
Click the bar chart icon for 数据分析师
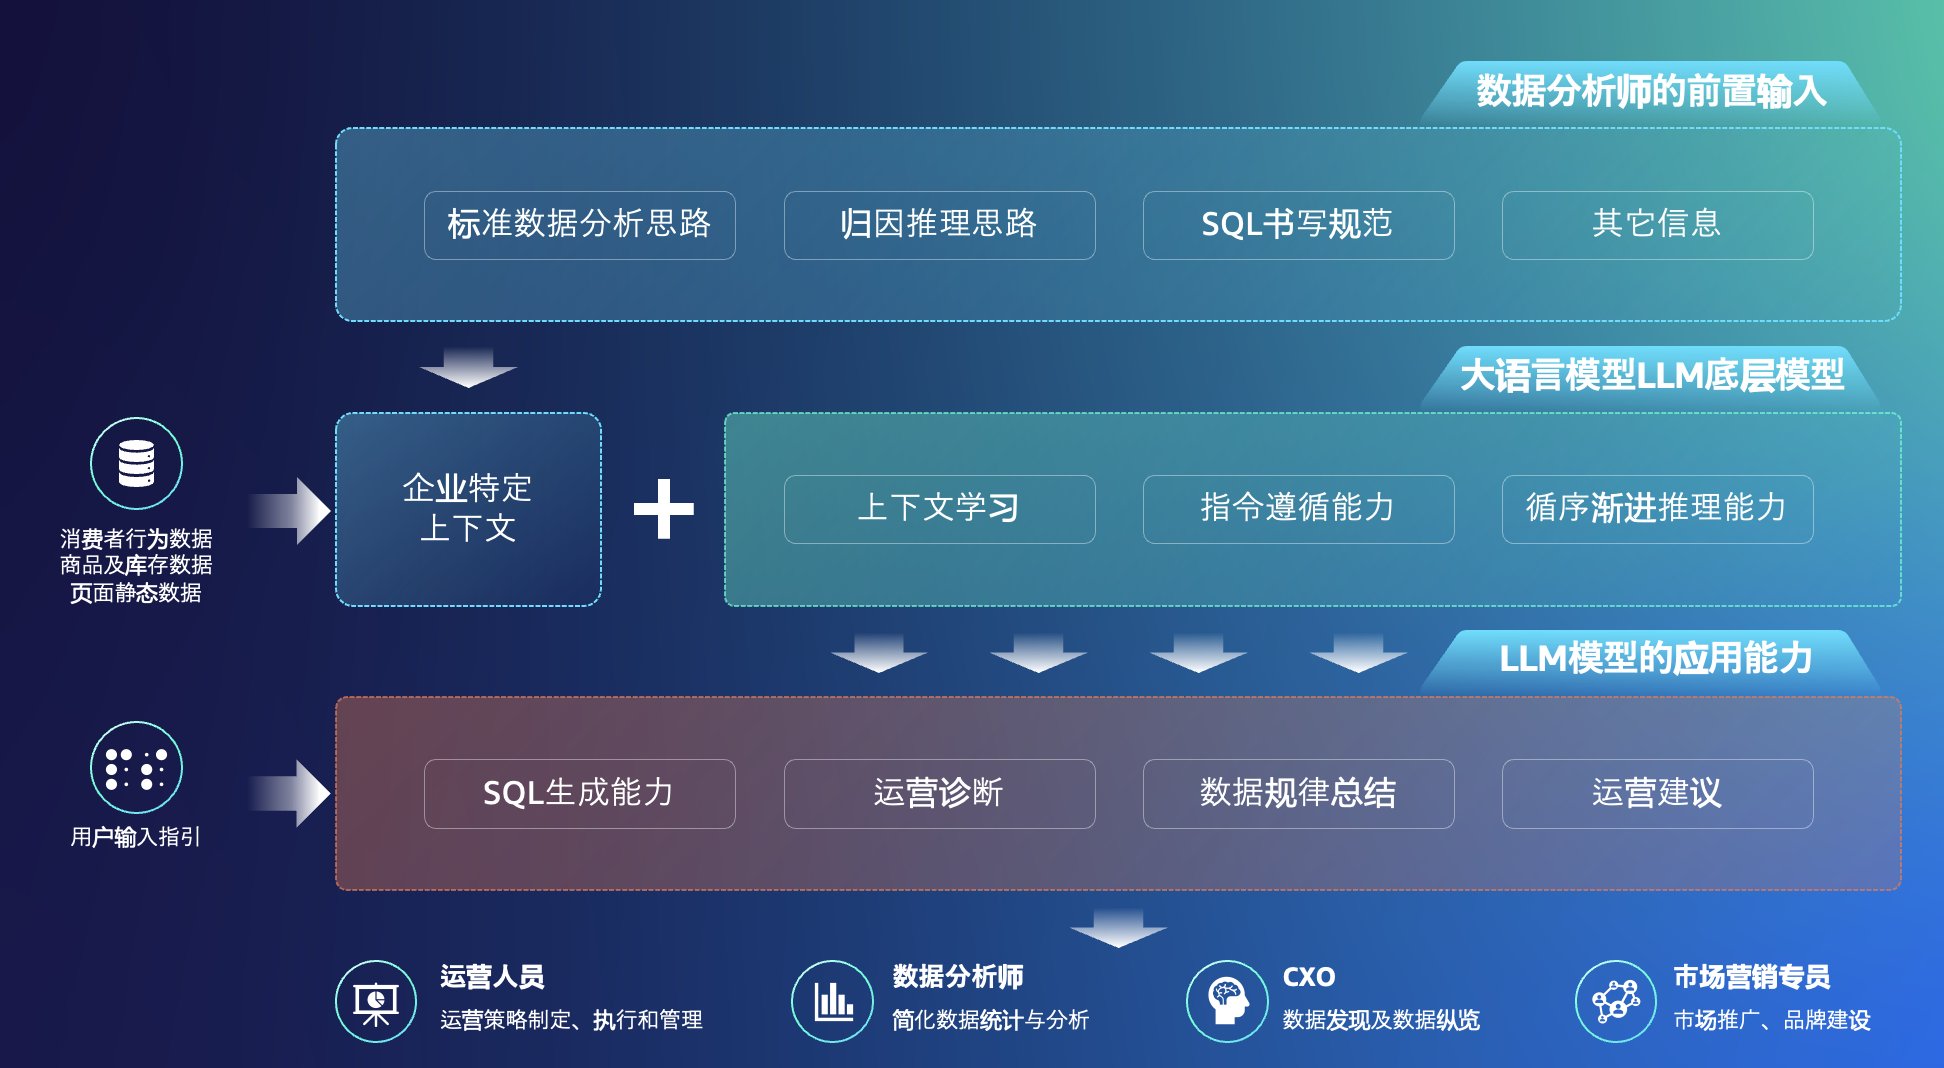pos(832,1001)
